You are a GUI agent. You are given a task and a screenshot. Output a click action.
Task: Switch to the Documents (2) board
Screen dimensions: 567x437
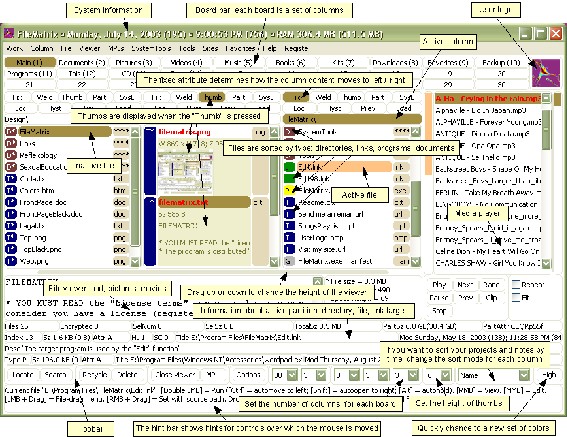point(82,63)
